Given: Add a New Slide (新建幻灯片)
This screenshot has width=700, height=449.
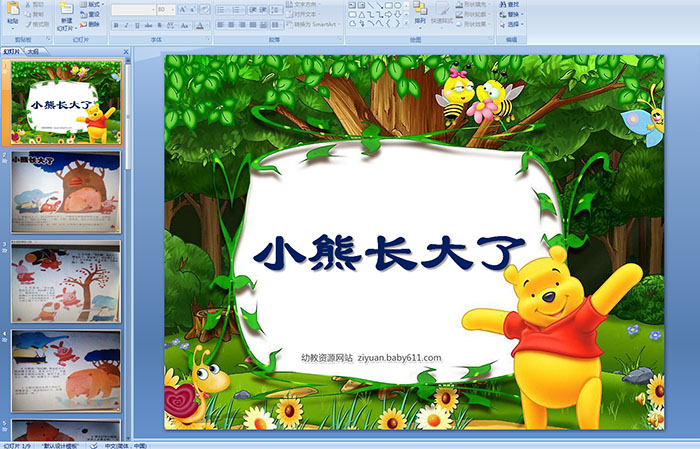Looking at the screenshot, I should point(67,16).
